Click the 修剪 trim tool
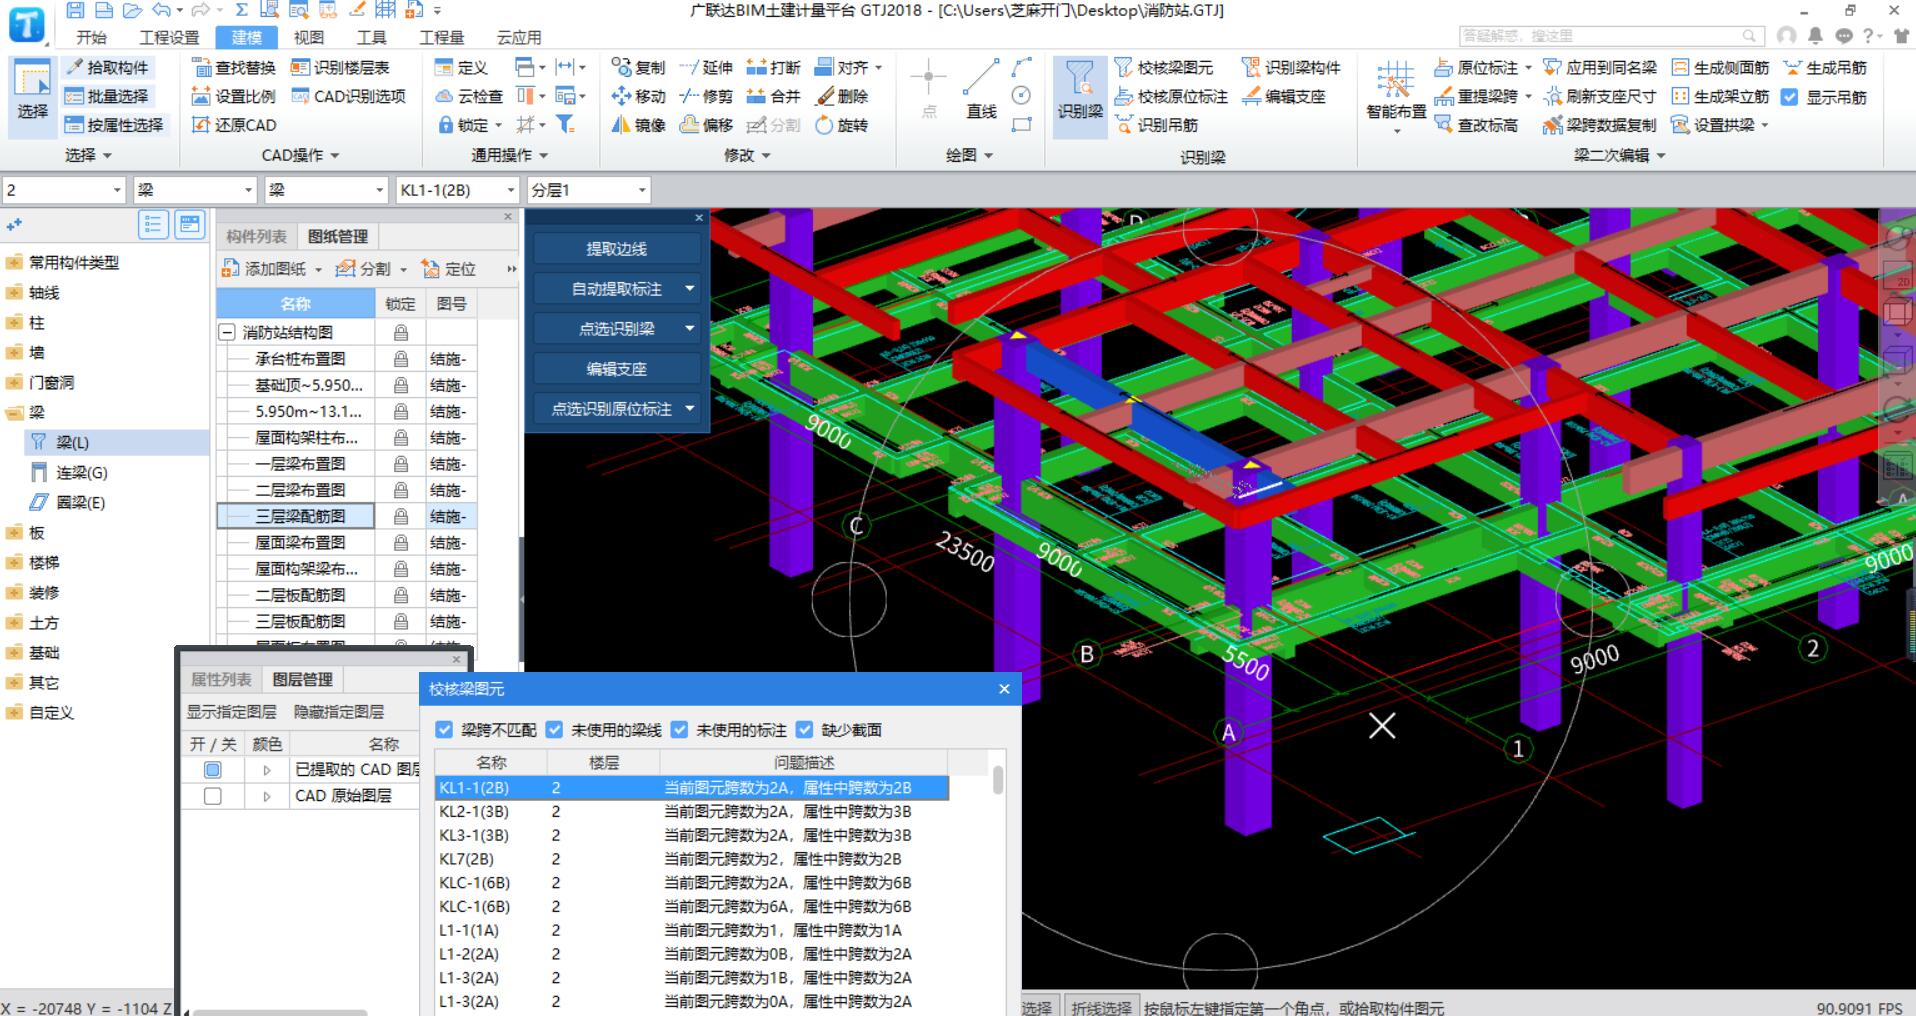1916x1016 pixels. point(706,96)
